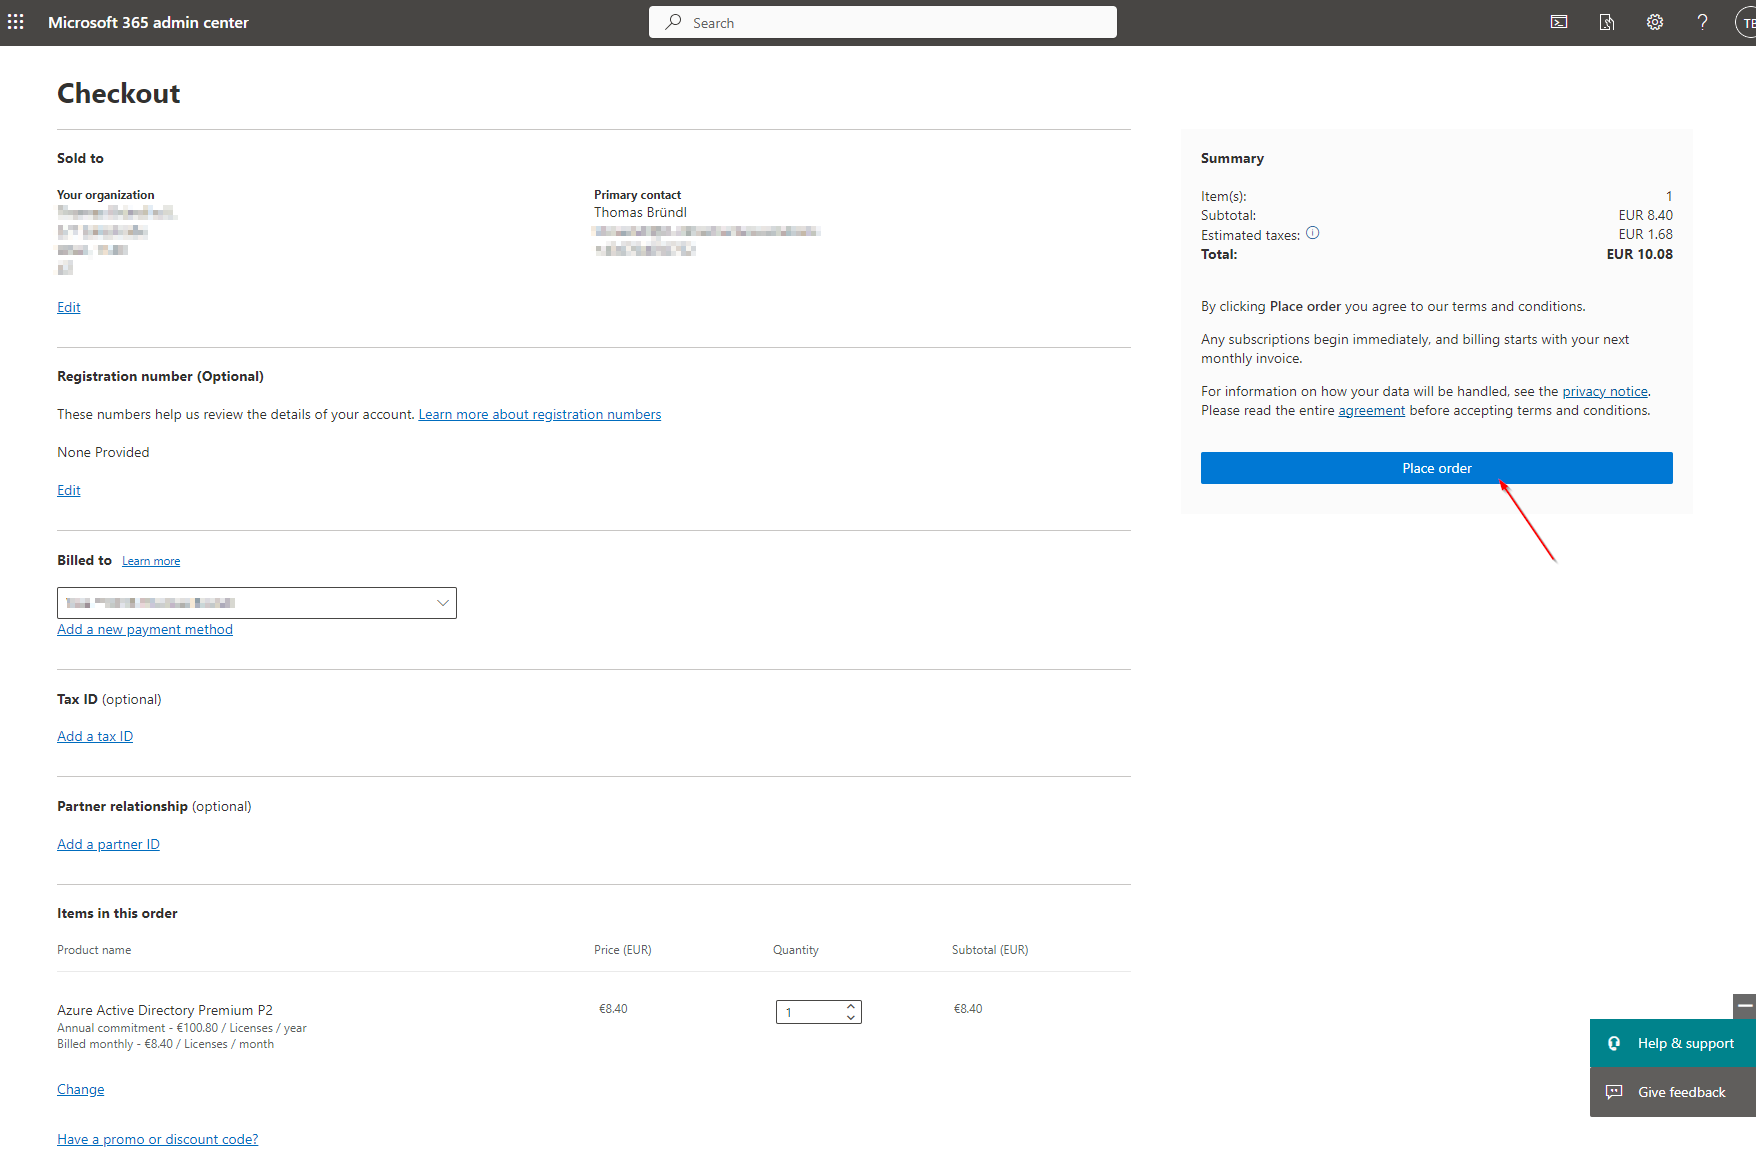Click the search magnifier icon
Viewport: 1756px width, 1159px height.
coord(674,22)
